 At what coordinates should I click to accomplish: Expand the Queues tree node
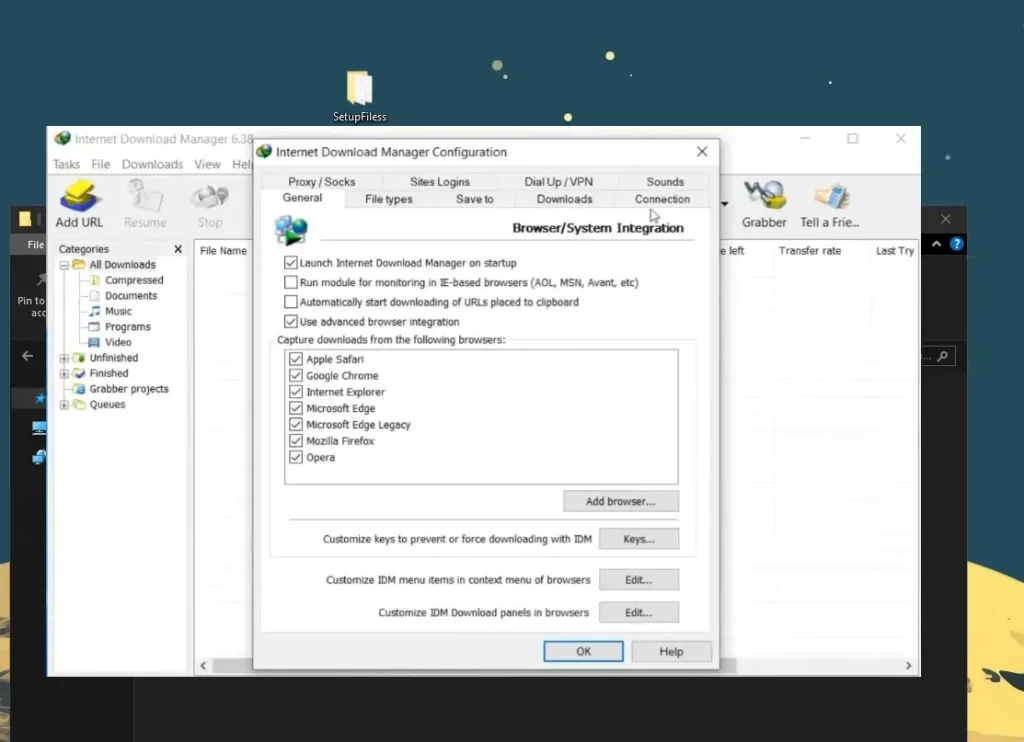pos(64,405)
